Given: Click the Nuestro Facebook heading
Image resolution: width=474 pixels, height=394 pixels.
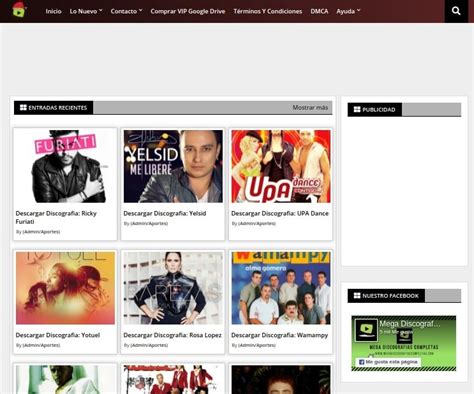Looking at the screenshot, I should [x=390, y=296].
